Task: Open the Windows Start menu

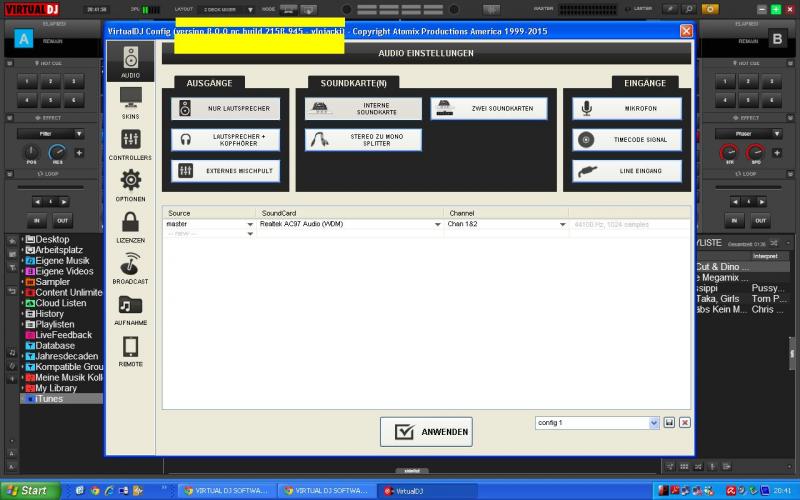Action: tap(30, 491)
